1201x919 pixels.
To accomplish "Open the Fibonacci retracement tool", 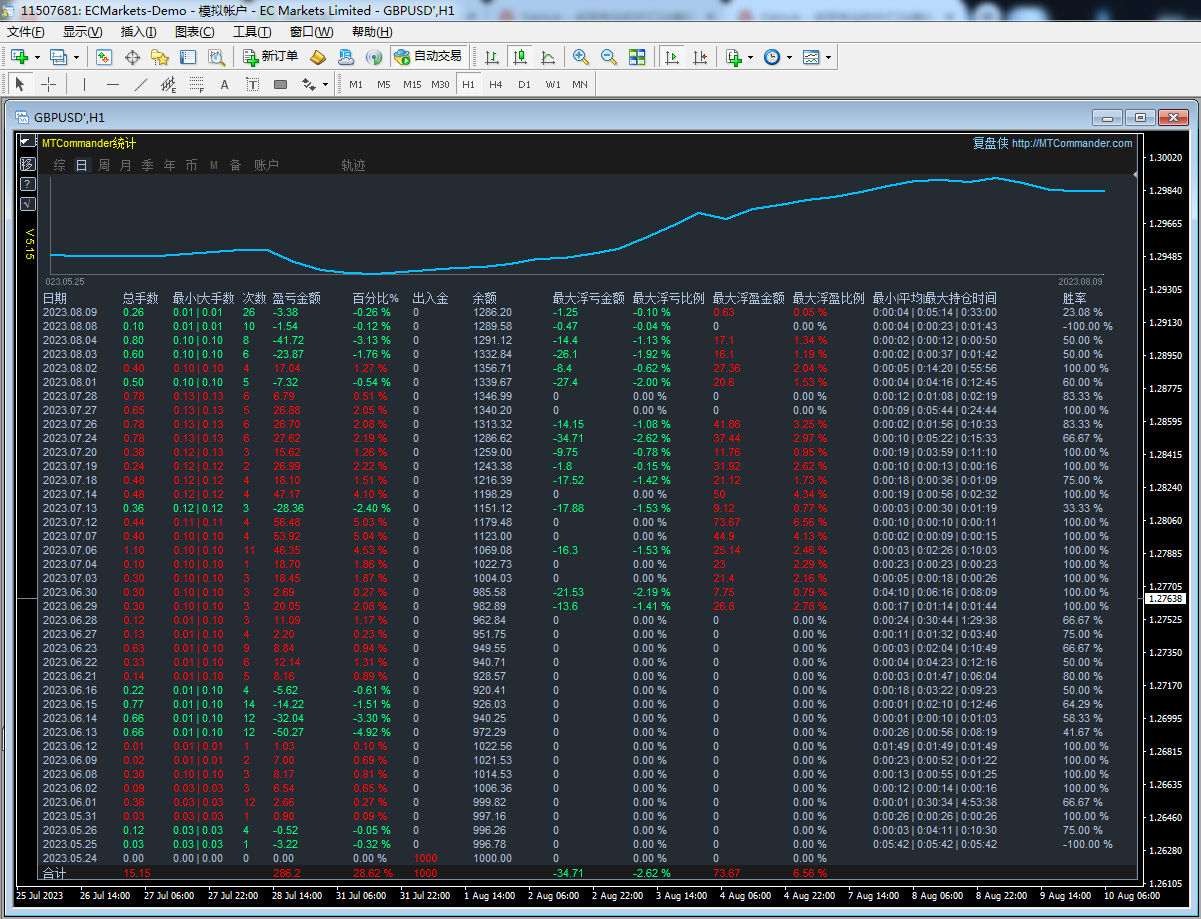I will (x=197, y=84).
